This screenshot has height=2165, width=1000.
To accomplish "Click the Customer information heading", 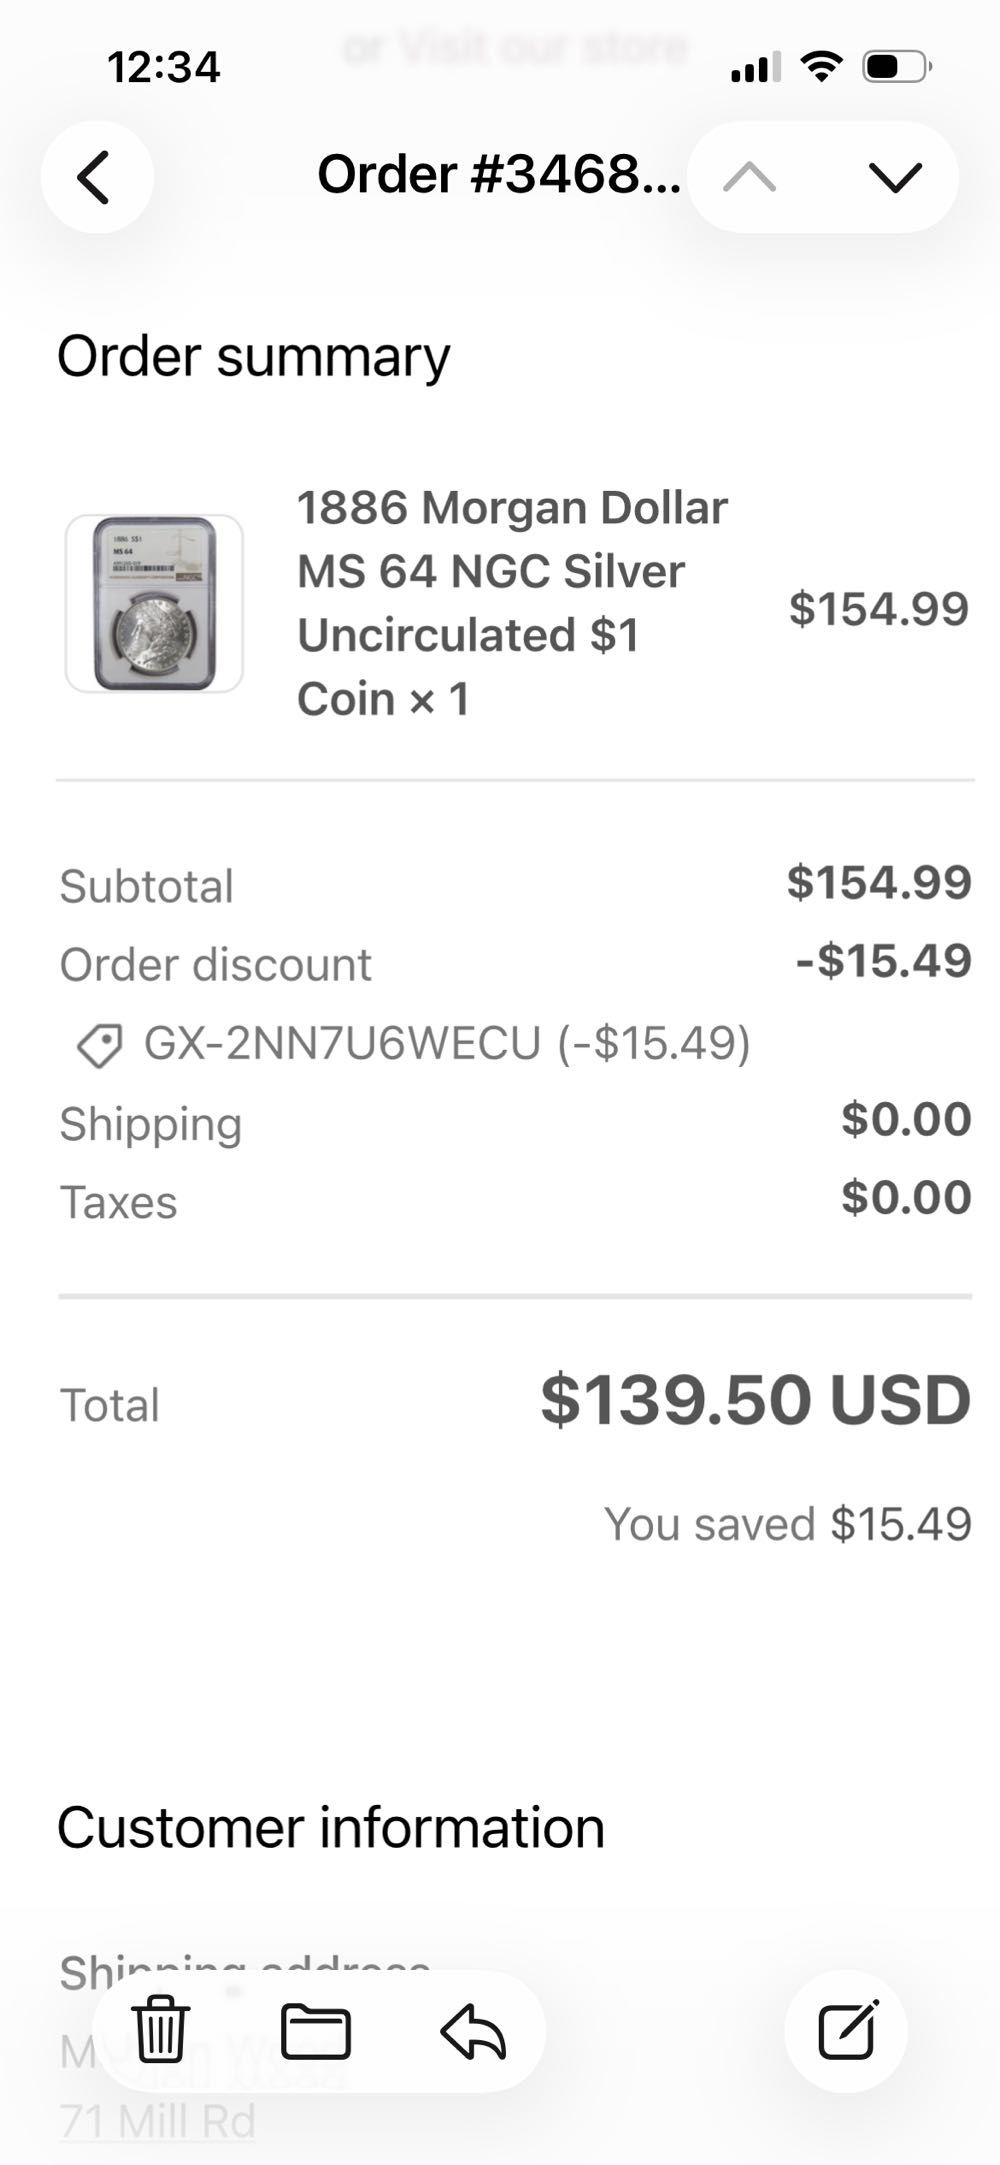I will pos(331,1828).
